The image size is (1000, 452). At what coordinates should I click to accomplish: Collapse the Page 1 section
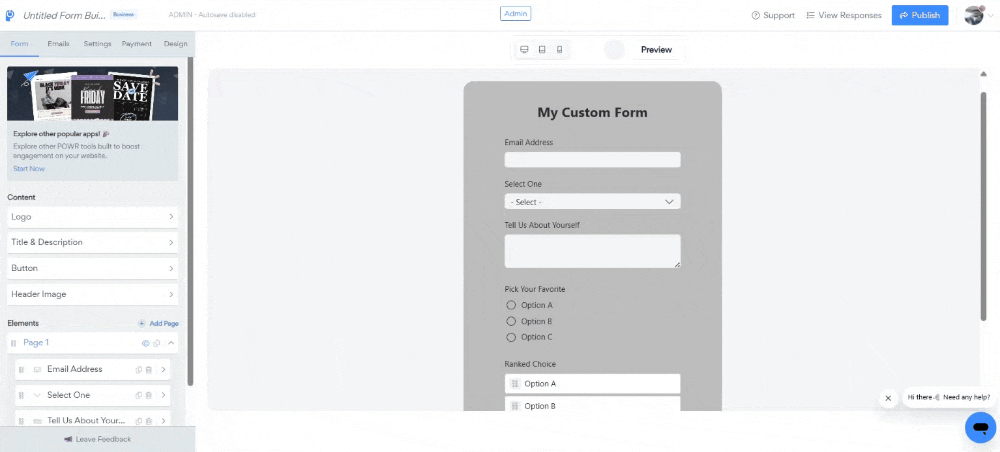(x=171, y=343)
